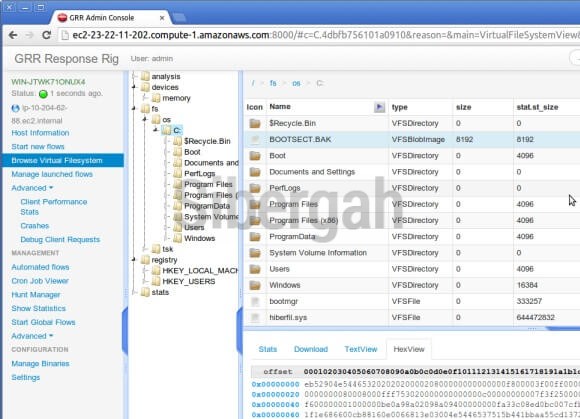The width and height of the screenshot is (580, 419).
Task: Click the address bar URL
Action: 326,35
